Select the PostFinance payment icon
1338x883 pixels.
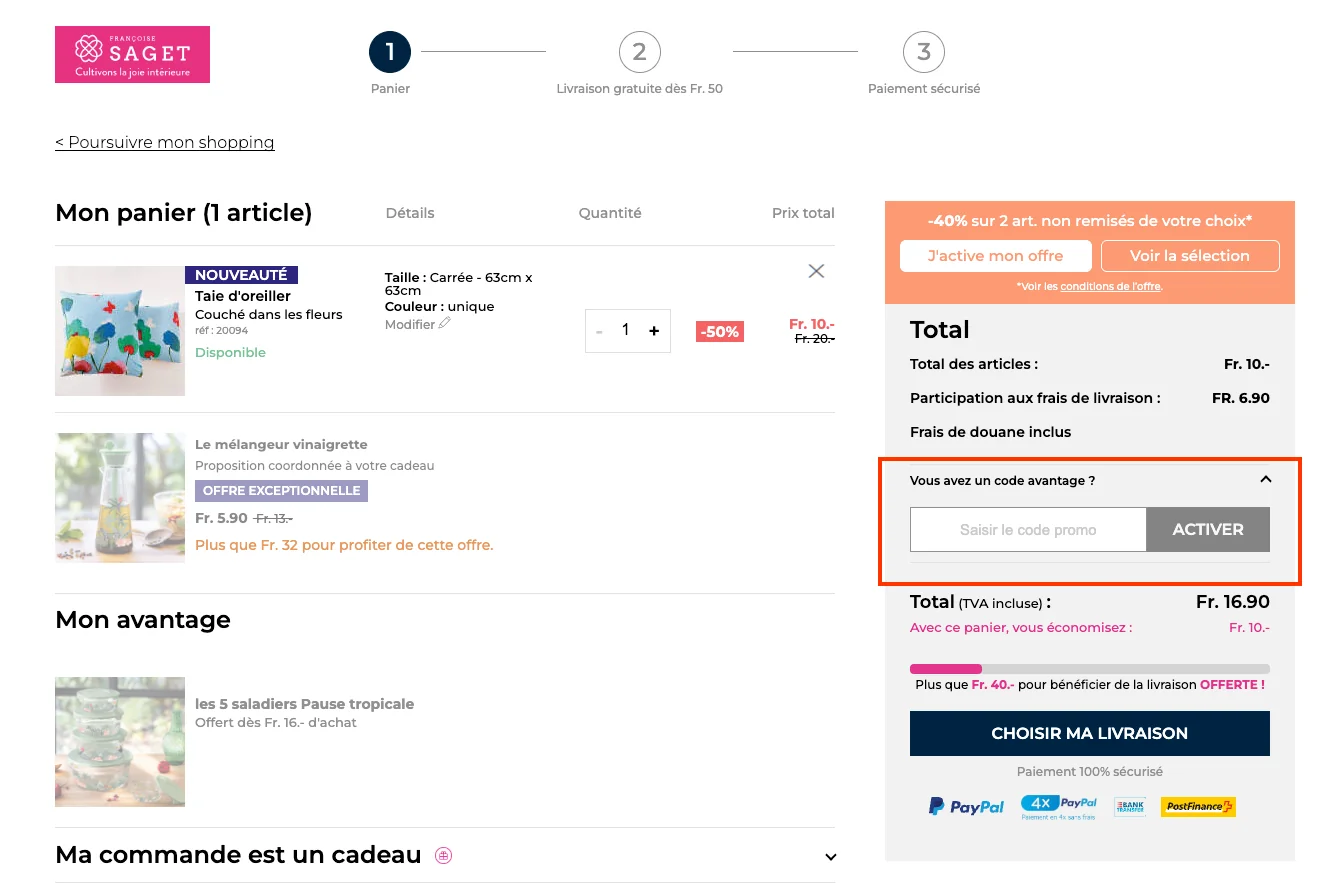(1197, 806)
